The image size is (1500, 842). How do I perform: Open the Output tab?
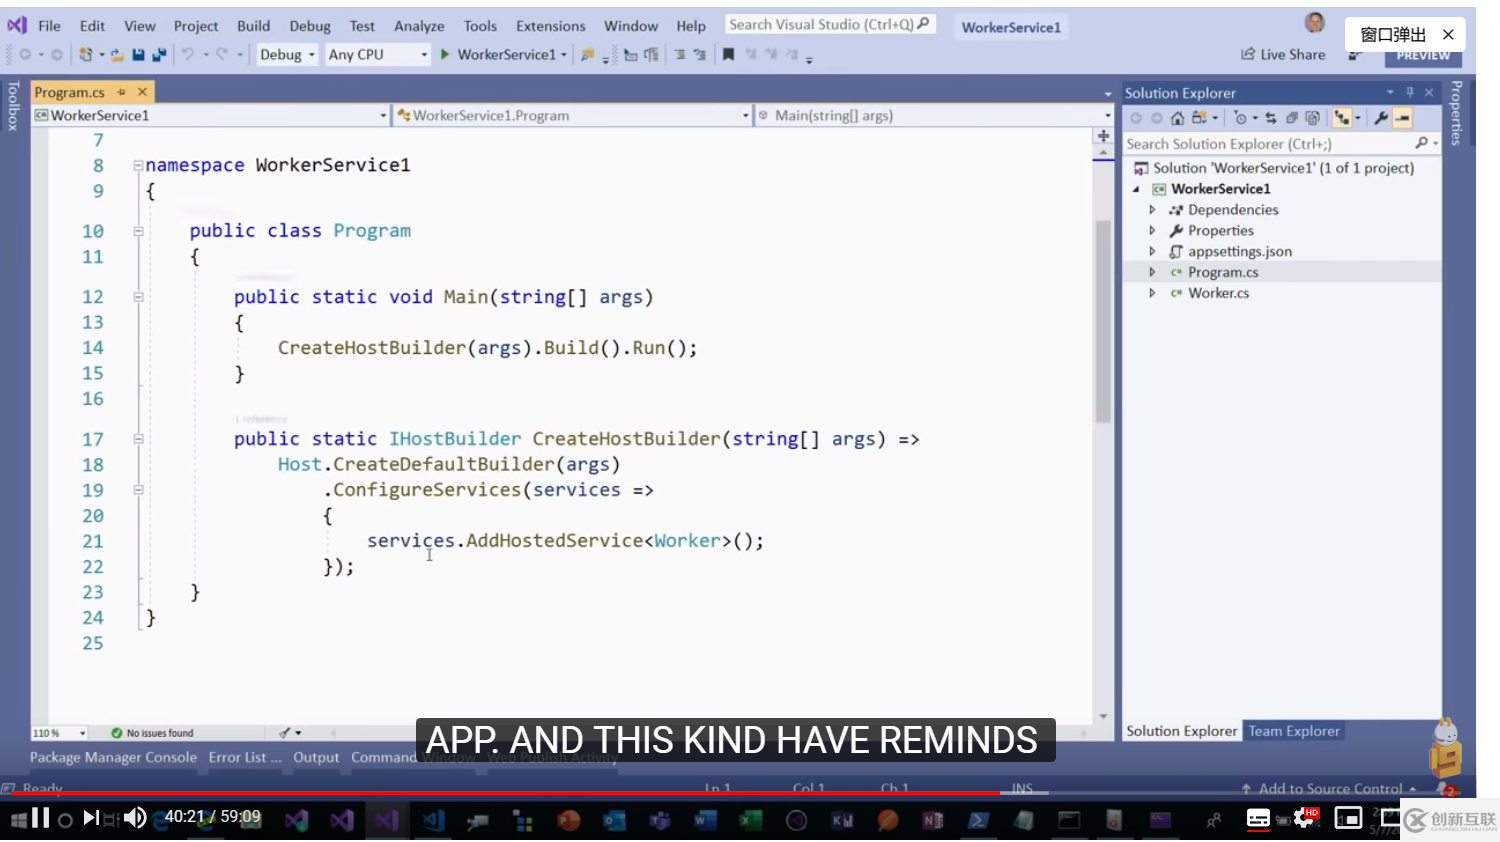pyautogui.click(x=316, y=758)
